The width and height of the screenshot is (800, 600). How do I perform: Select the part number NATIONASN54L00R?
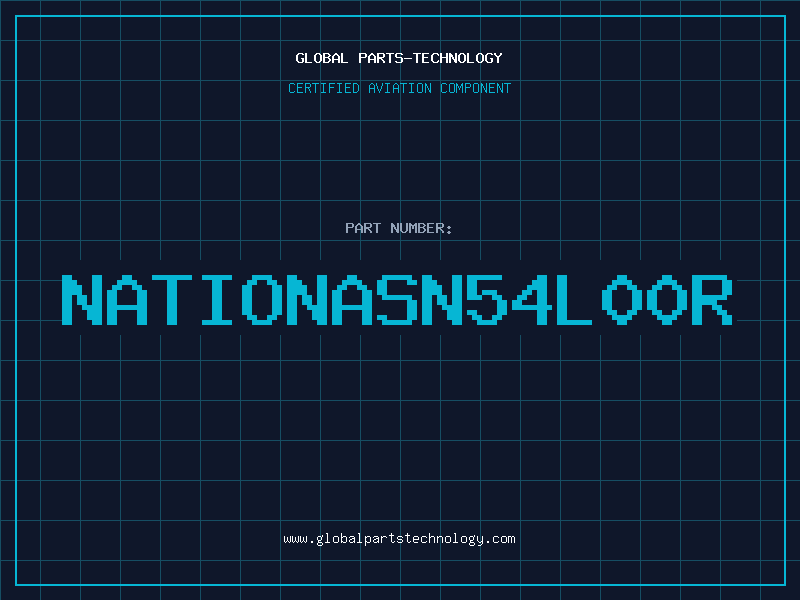click(x=397, y=299)
